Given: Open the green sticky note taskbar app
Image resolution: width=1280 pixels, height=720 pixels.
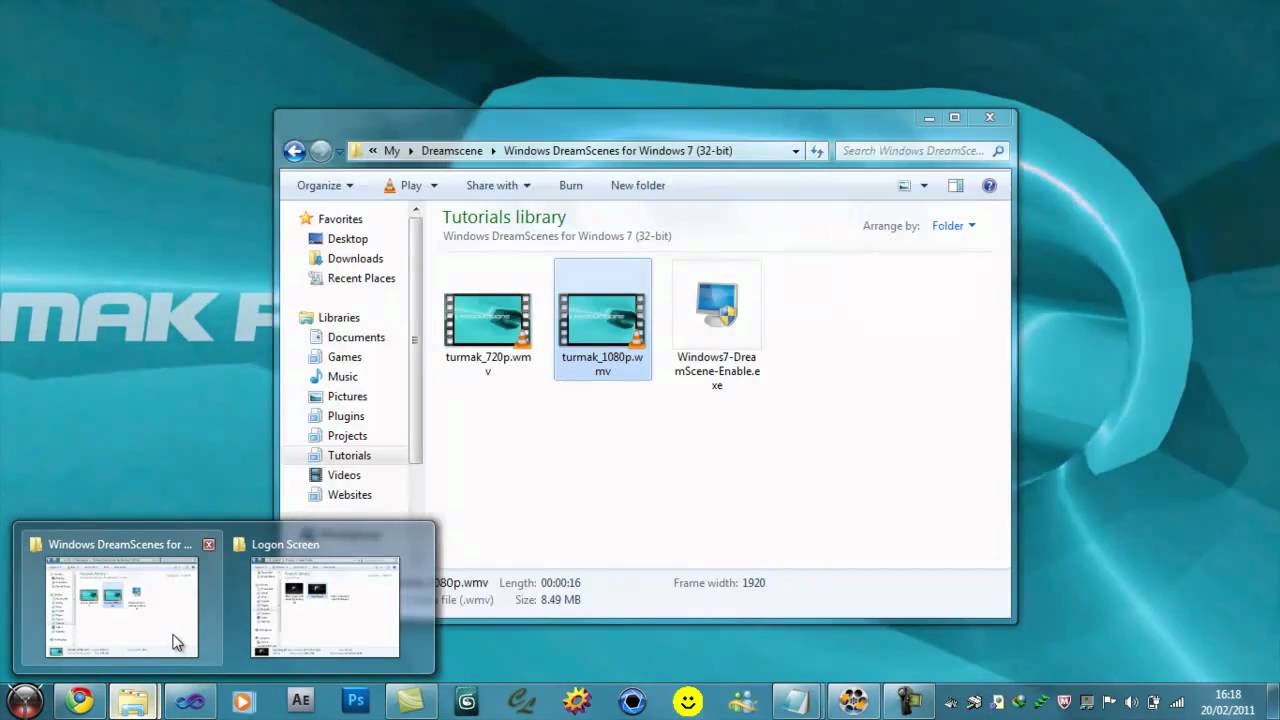Looking at the screenshot, I should pos(411,701).
